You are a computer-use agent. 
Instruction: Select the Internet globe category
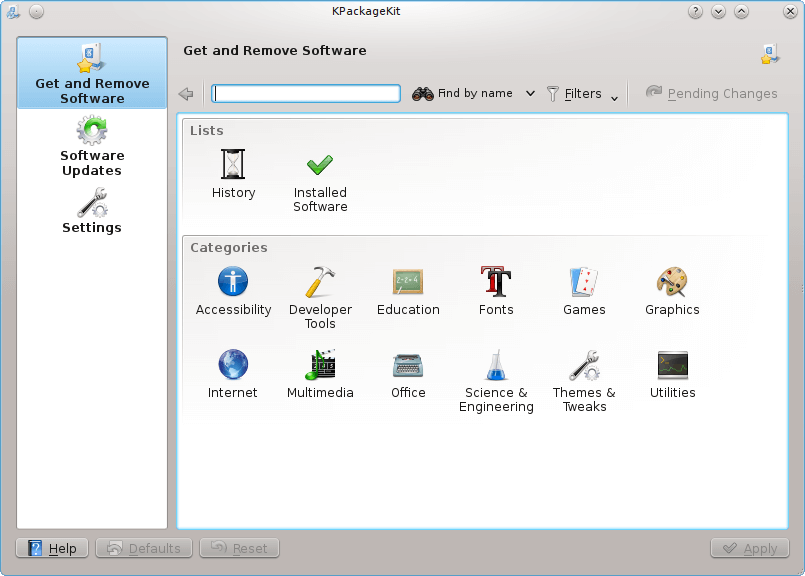click(x=233, y=366)
